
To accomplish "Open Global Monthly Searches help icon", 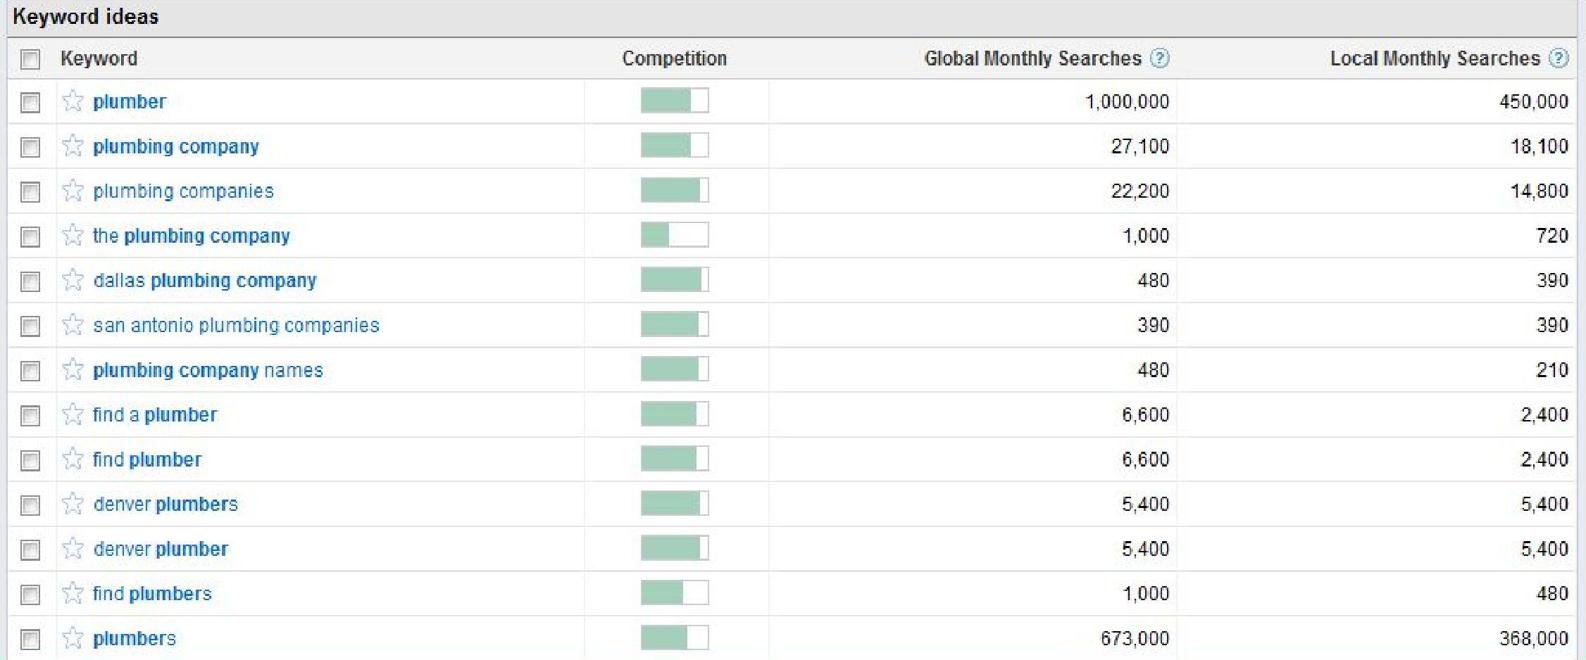I will pos(1160,58).
